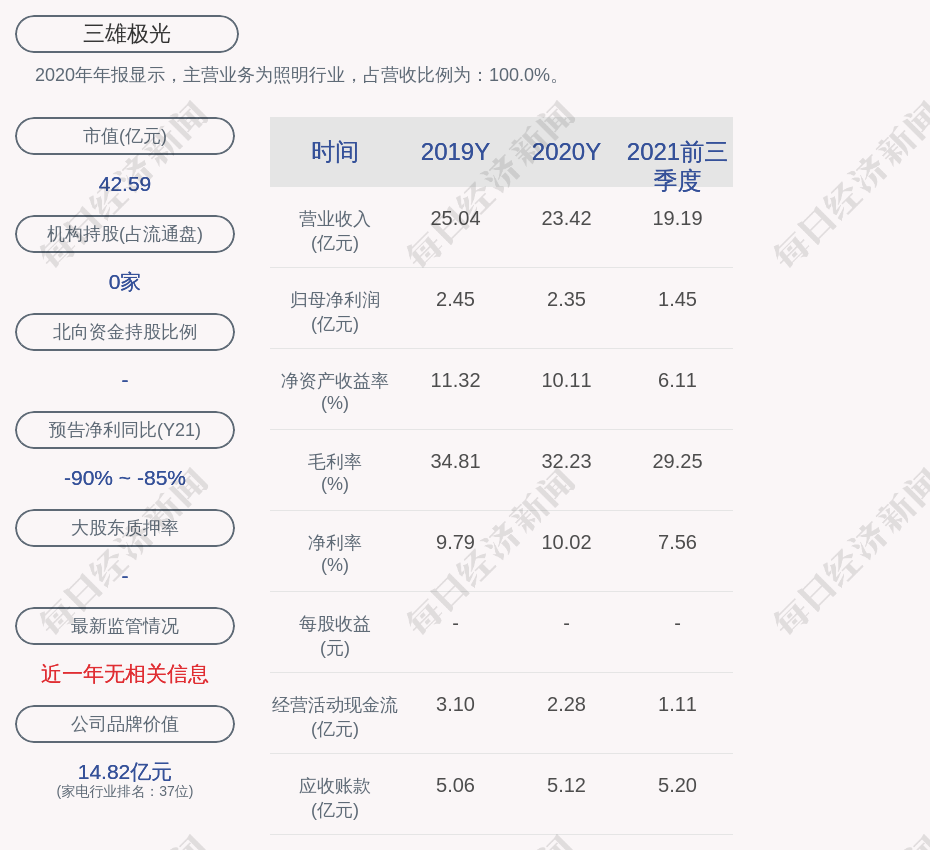Select the 净资产收益率(%) row label

point(335,391)
